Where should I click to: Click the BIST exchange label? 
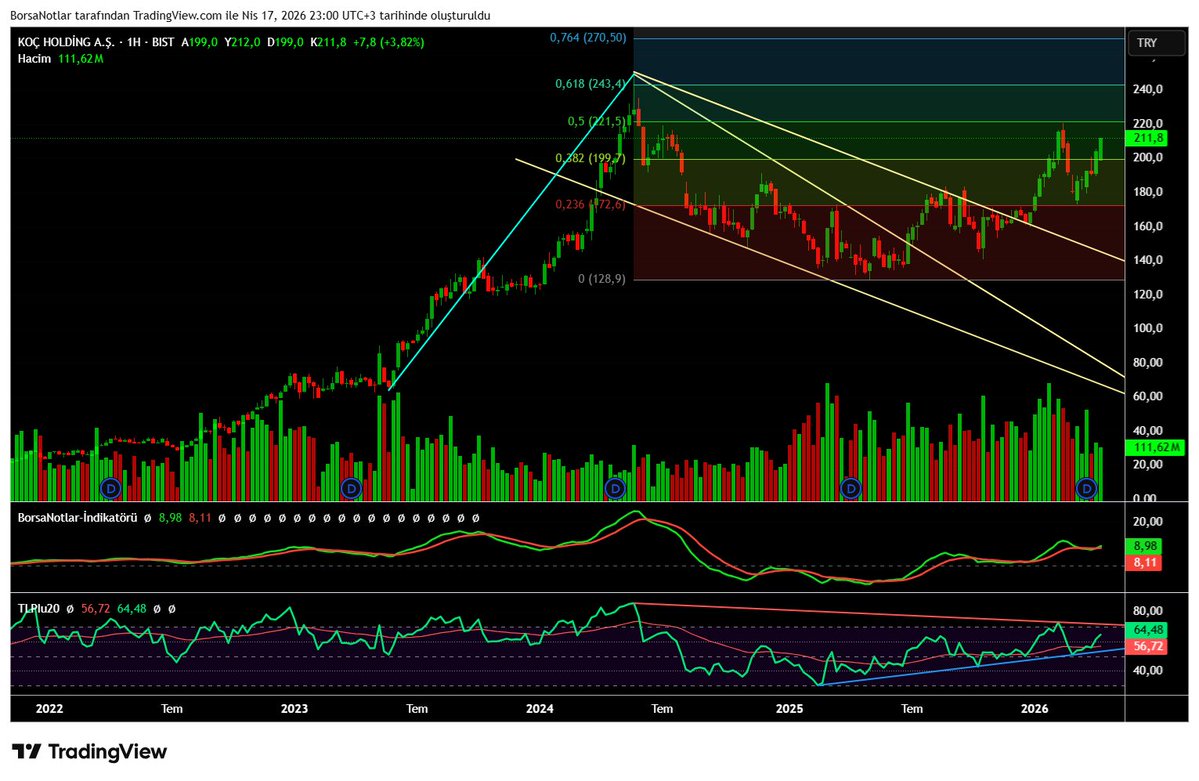[x=163, y=42]
